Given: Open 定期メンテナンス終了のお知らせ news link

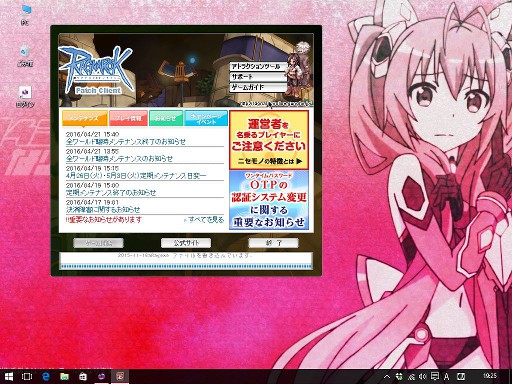Looking at the screenshot, I should tap(111, 193).
